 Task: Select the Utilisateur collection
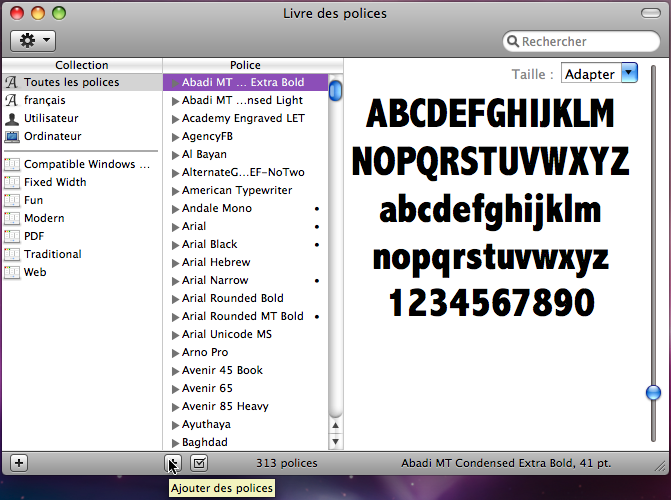[x=52, y=118]
